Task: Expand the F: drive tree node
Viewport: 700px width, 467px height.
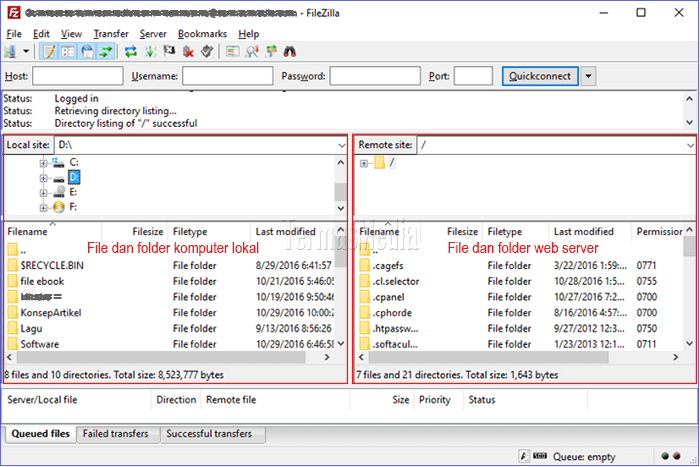Action: point(43,208)
